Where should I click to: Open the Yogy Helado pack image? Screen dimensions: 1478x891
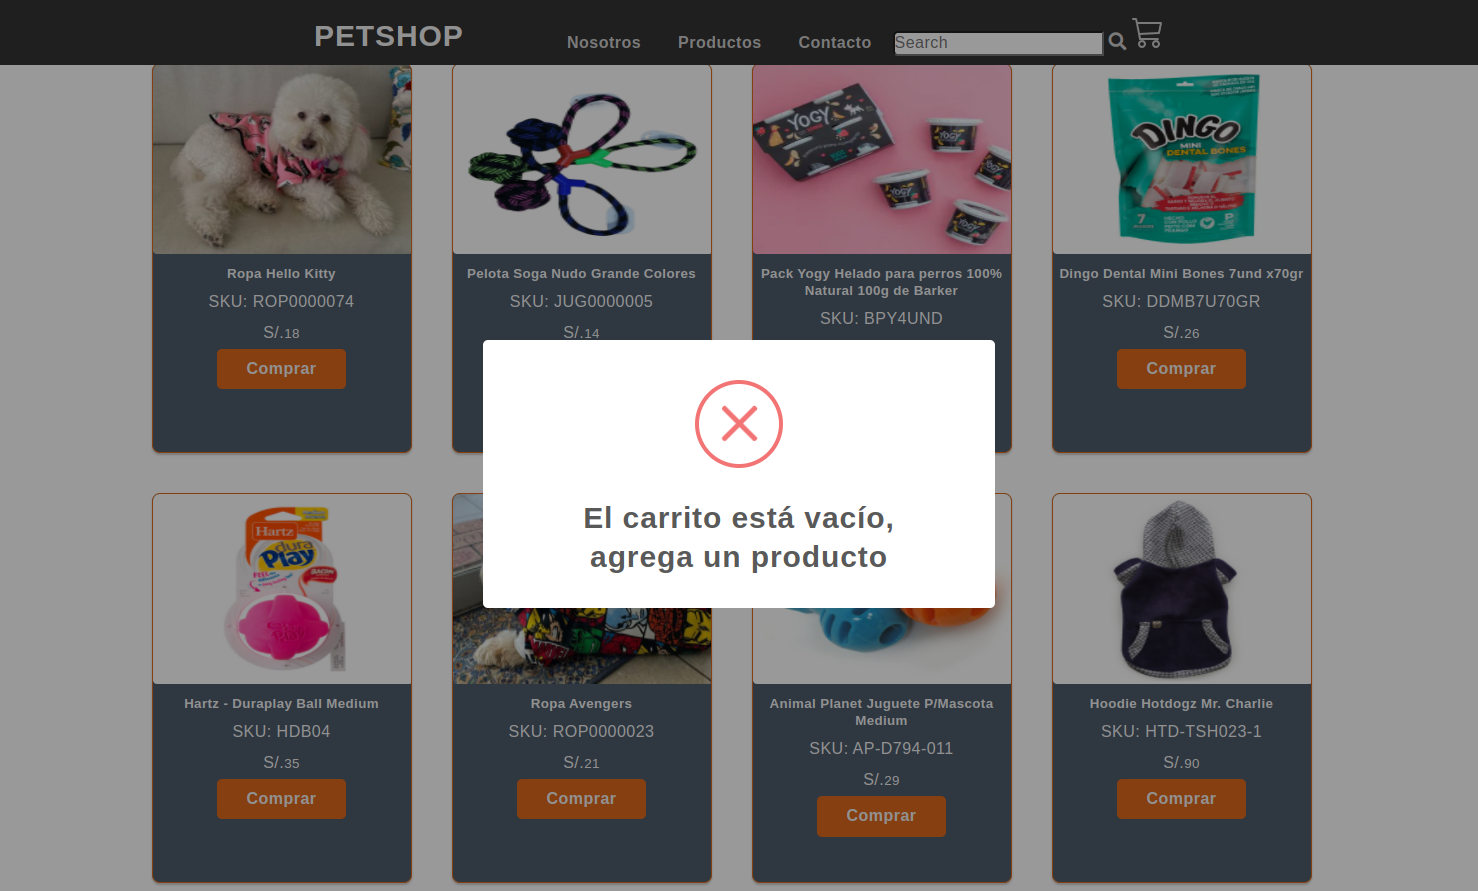click(882, 159)
